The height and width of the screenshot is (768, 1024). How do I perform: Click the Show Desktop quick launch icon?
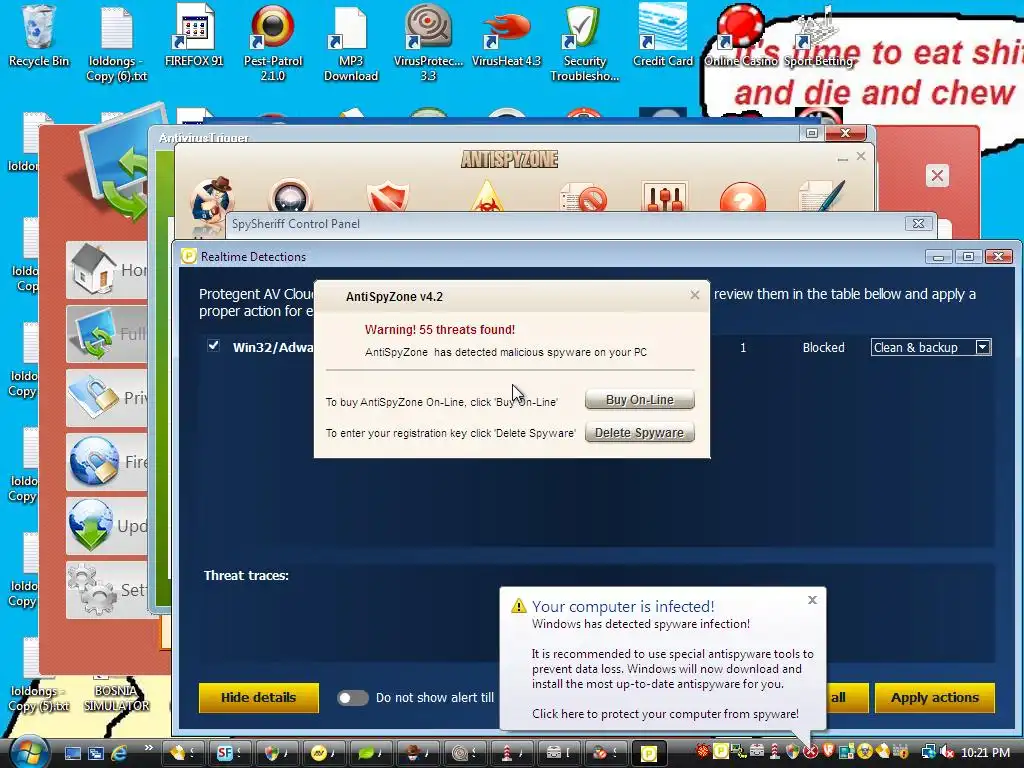72,753
